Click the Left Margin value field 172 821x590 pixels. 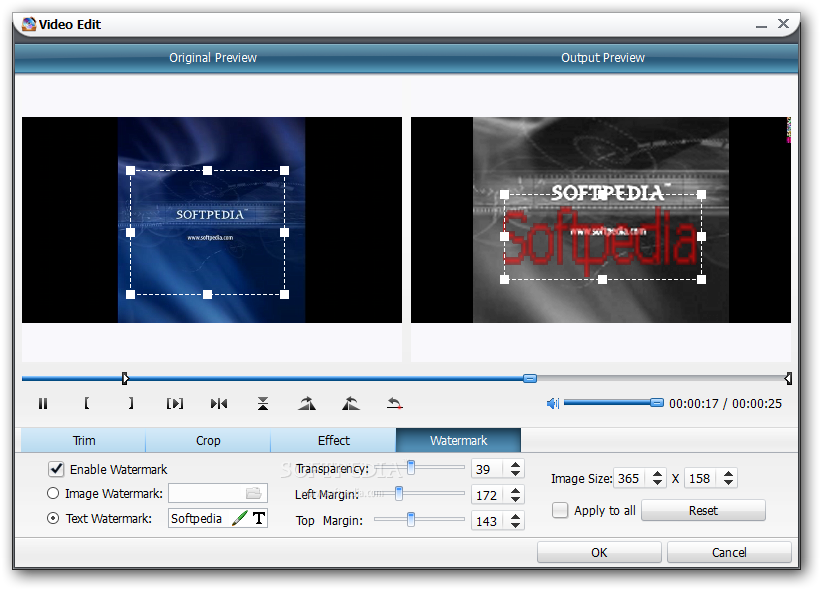487,495
